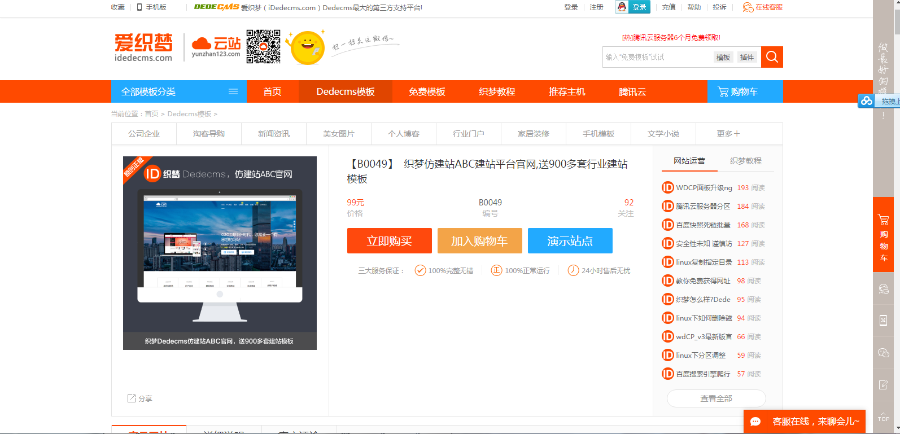Screen dimensions: 900x434
Task: Click the edit feedback icon in the side rail
Action: click(884, 383)
